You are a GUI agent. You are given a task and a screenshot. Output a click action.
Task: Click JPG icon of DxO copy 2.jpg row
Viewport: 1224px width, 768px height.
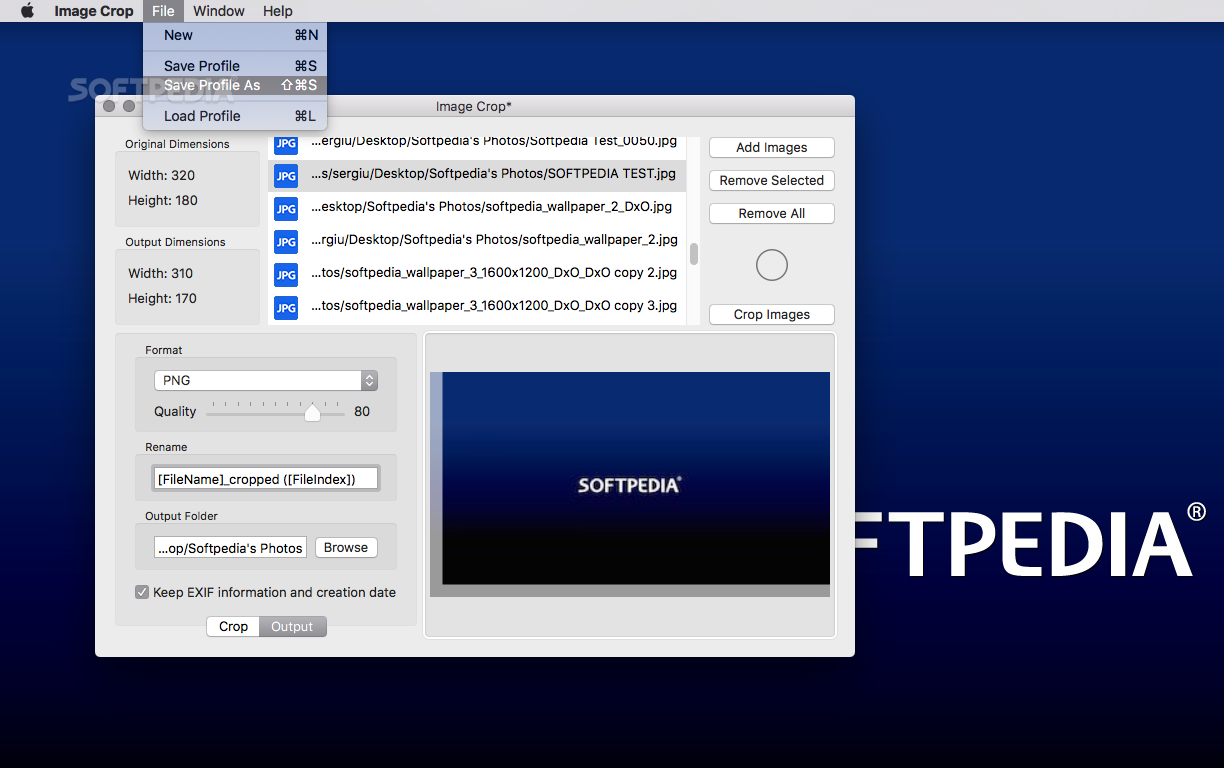click(x=286, y=275)
